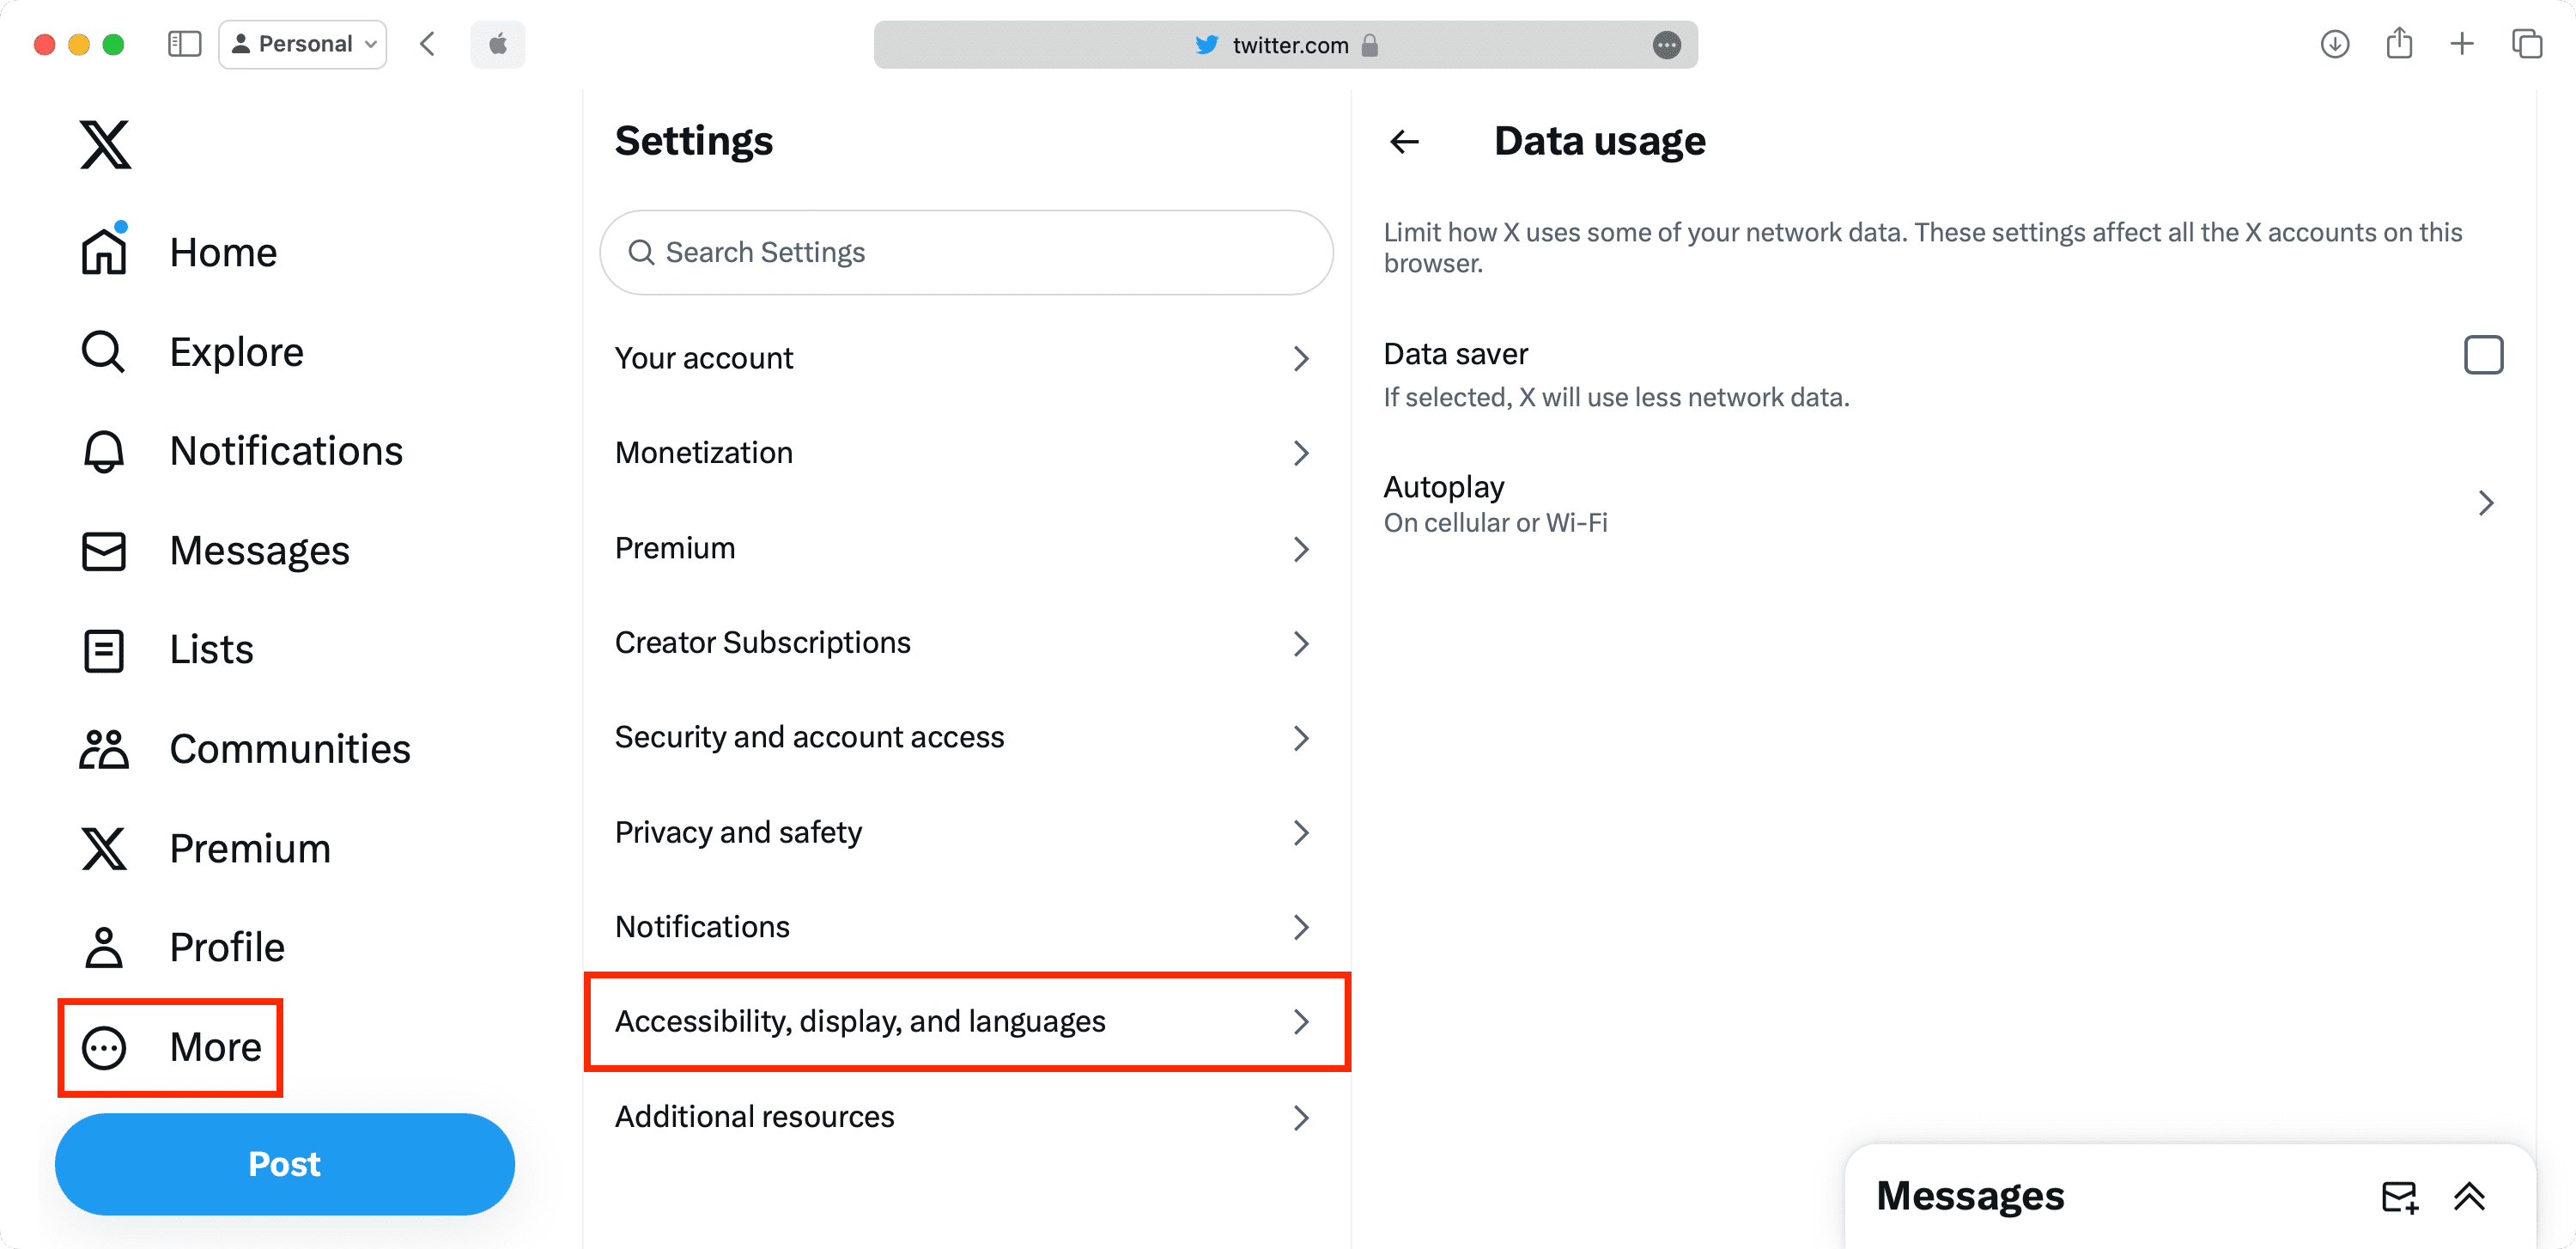Open the Personal profile dropdown

pyautogui.click(x=302, y=44)
